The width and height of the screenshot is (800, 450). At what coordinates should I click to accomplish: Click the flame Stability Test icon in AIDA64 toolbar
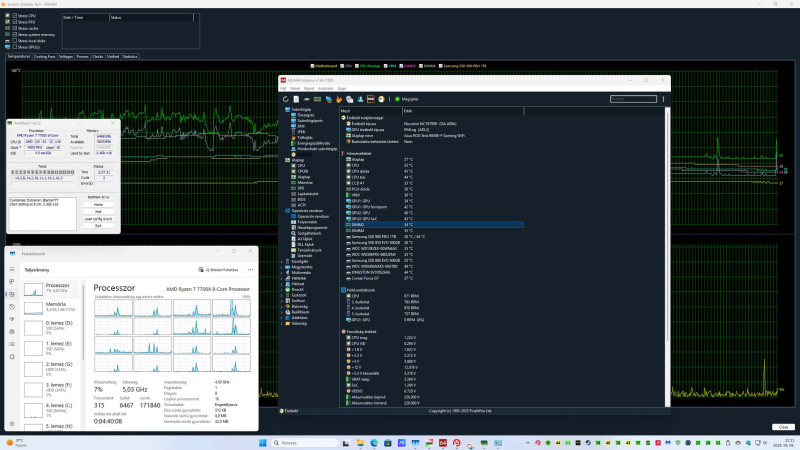click(339, 99)
